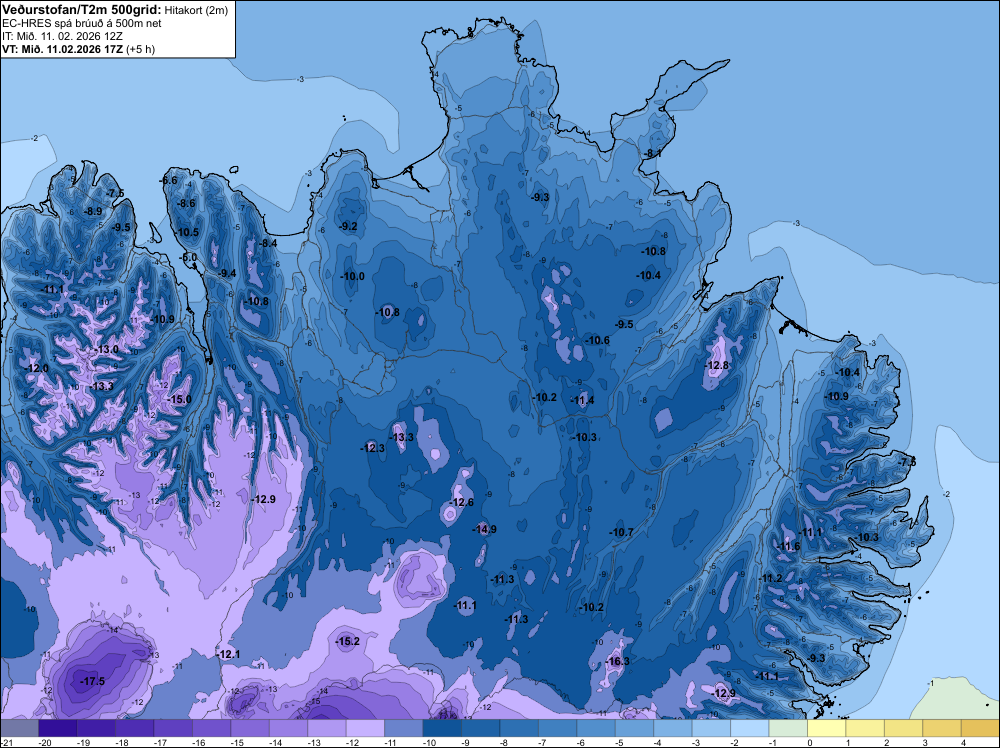
Task: Click the -12.8 temperature value
Action: coord(716,365)
